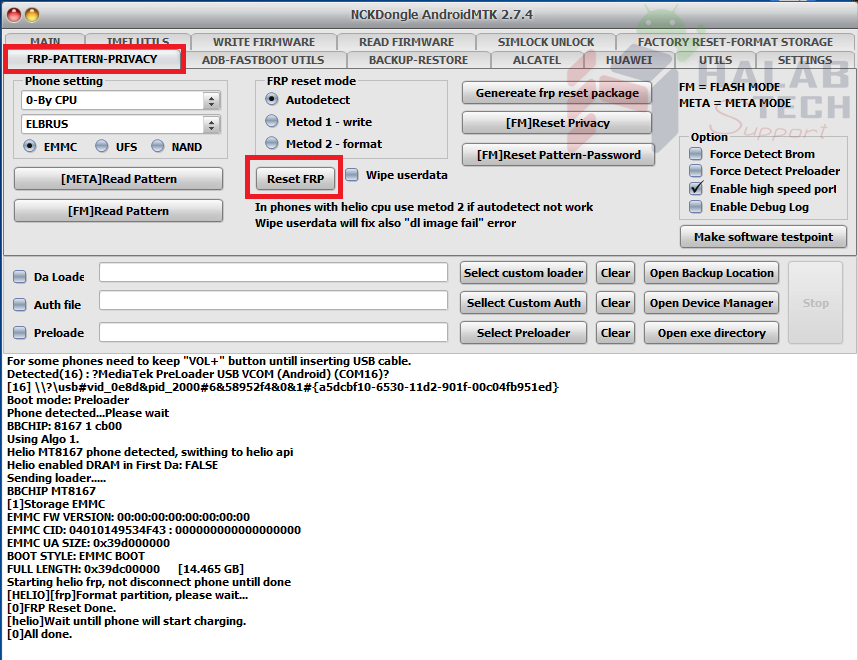Switch to the UTILS tab

(715, 60)
